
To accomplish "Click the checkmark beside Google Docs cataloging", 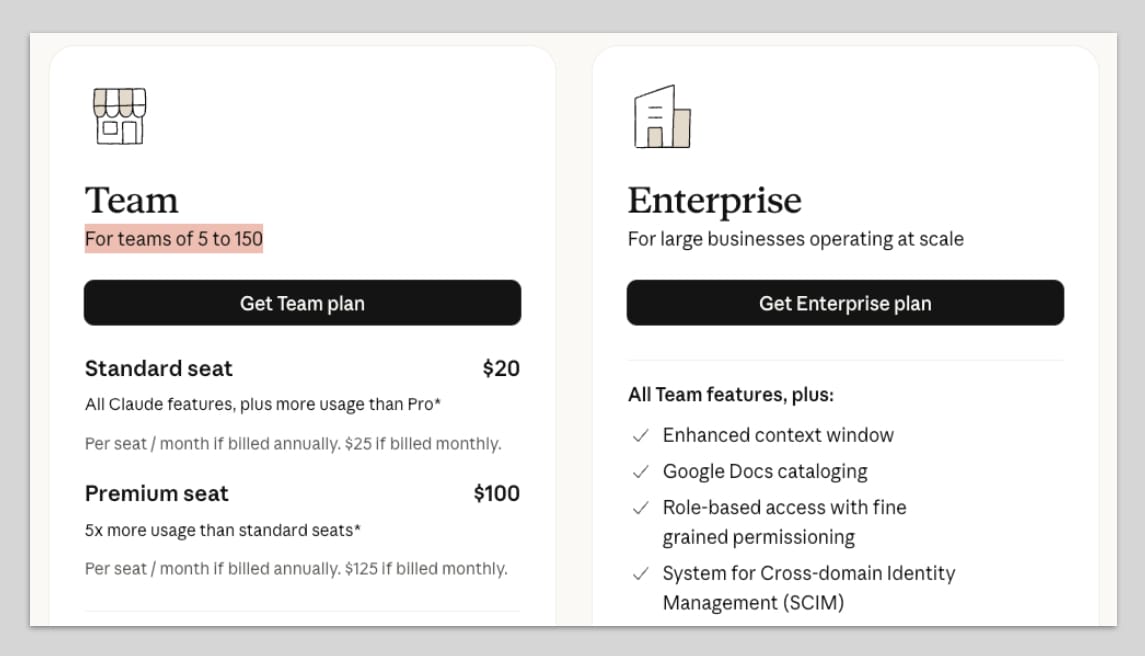I will [641, 472].
